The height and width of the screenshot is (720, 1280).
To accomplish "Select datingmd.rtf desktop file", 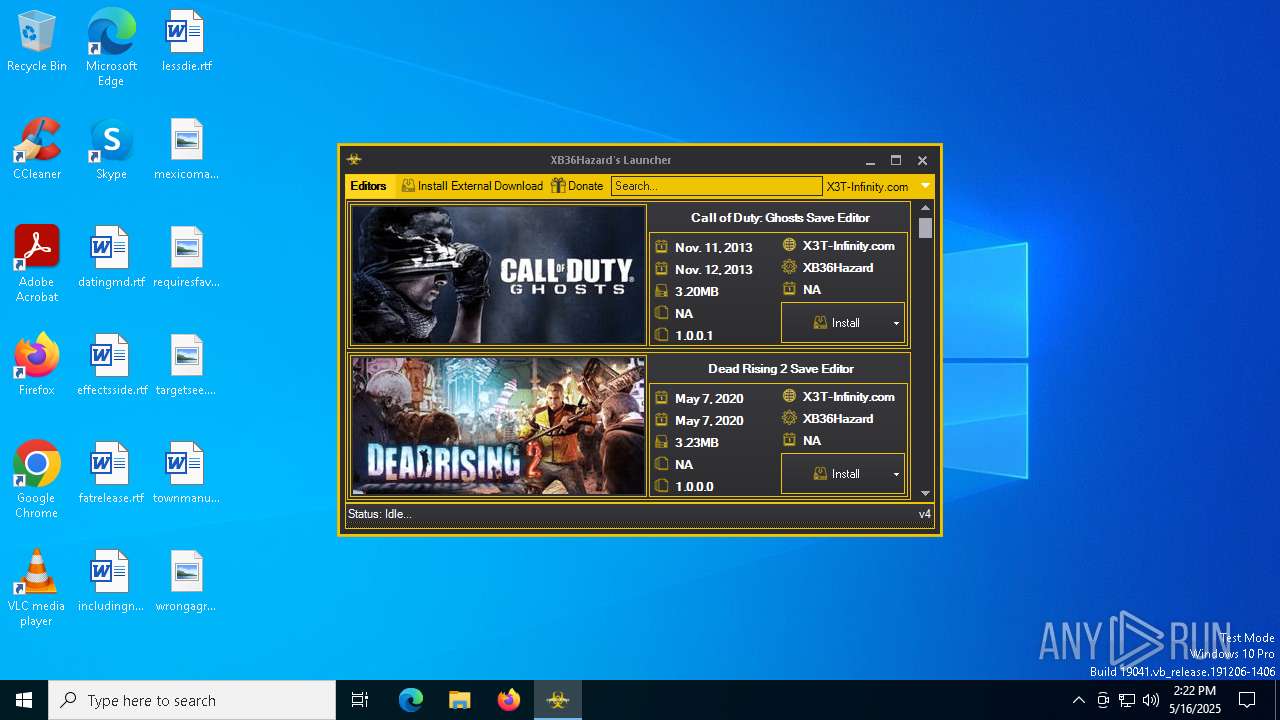I will click(111, 258).
